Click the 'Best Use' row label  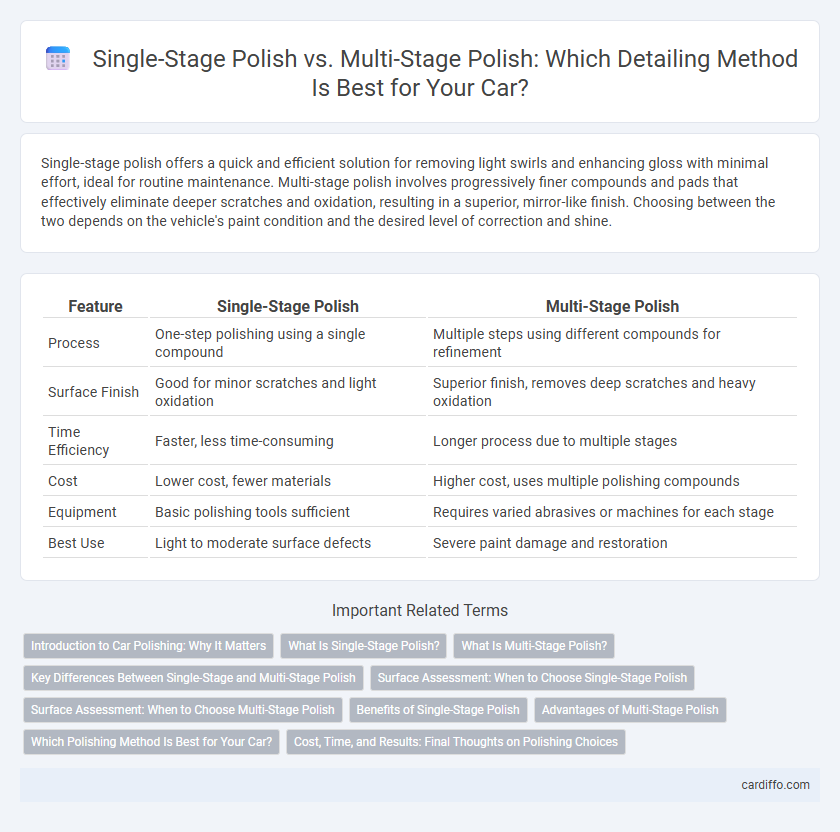coord(76,543)
